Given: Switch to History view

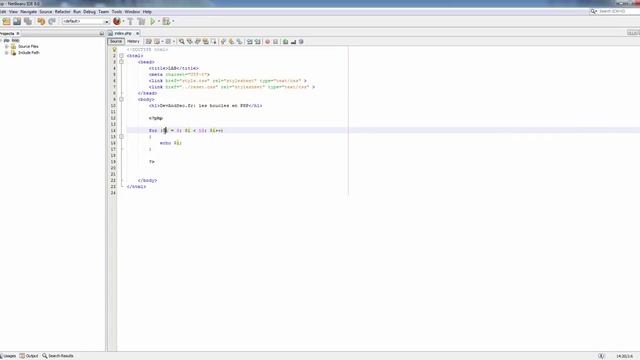Looking at the screenshot, I should 133,42.
